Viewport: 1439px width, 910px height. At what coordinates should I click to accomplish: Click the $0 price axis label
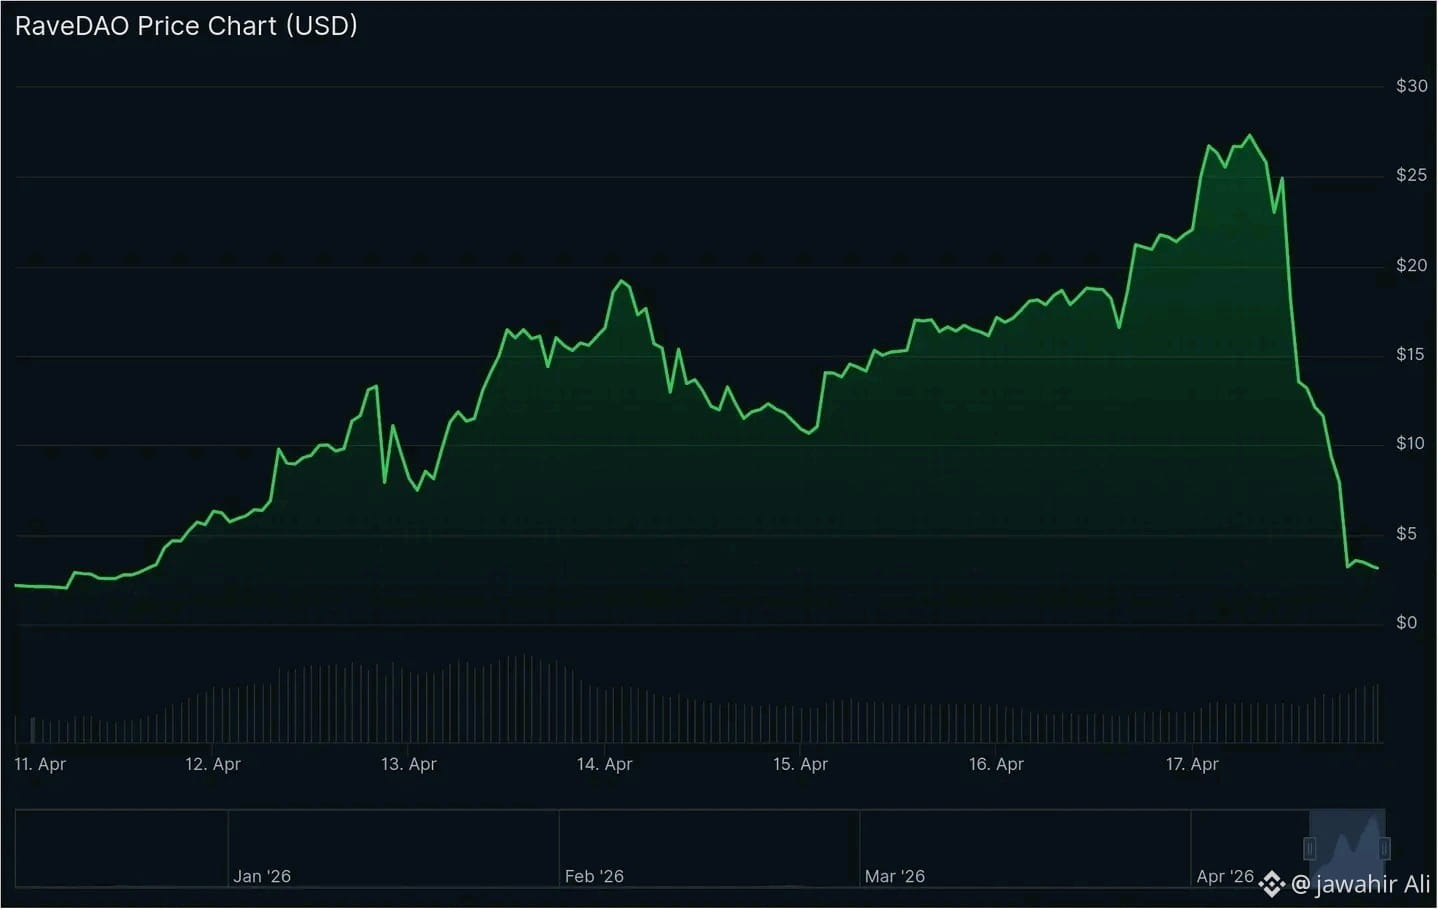click(1406, 622)
